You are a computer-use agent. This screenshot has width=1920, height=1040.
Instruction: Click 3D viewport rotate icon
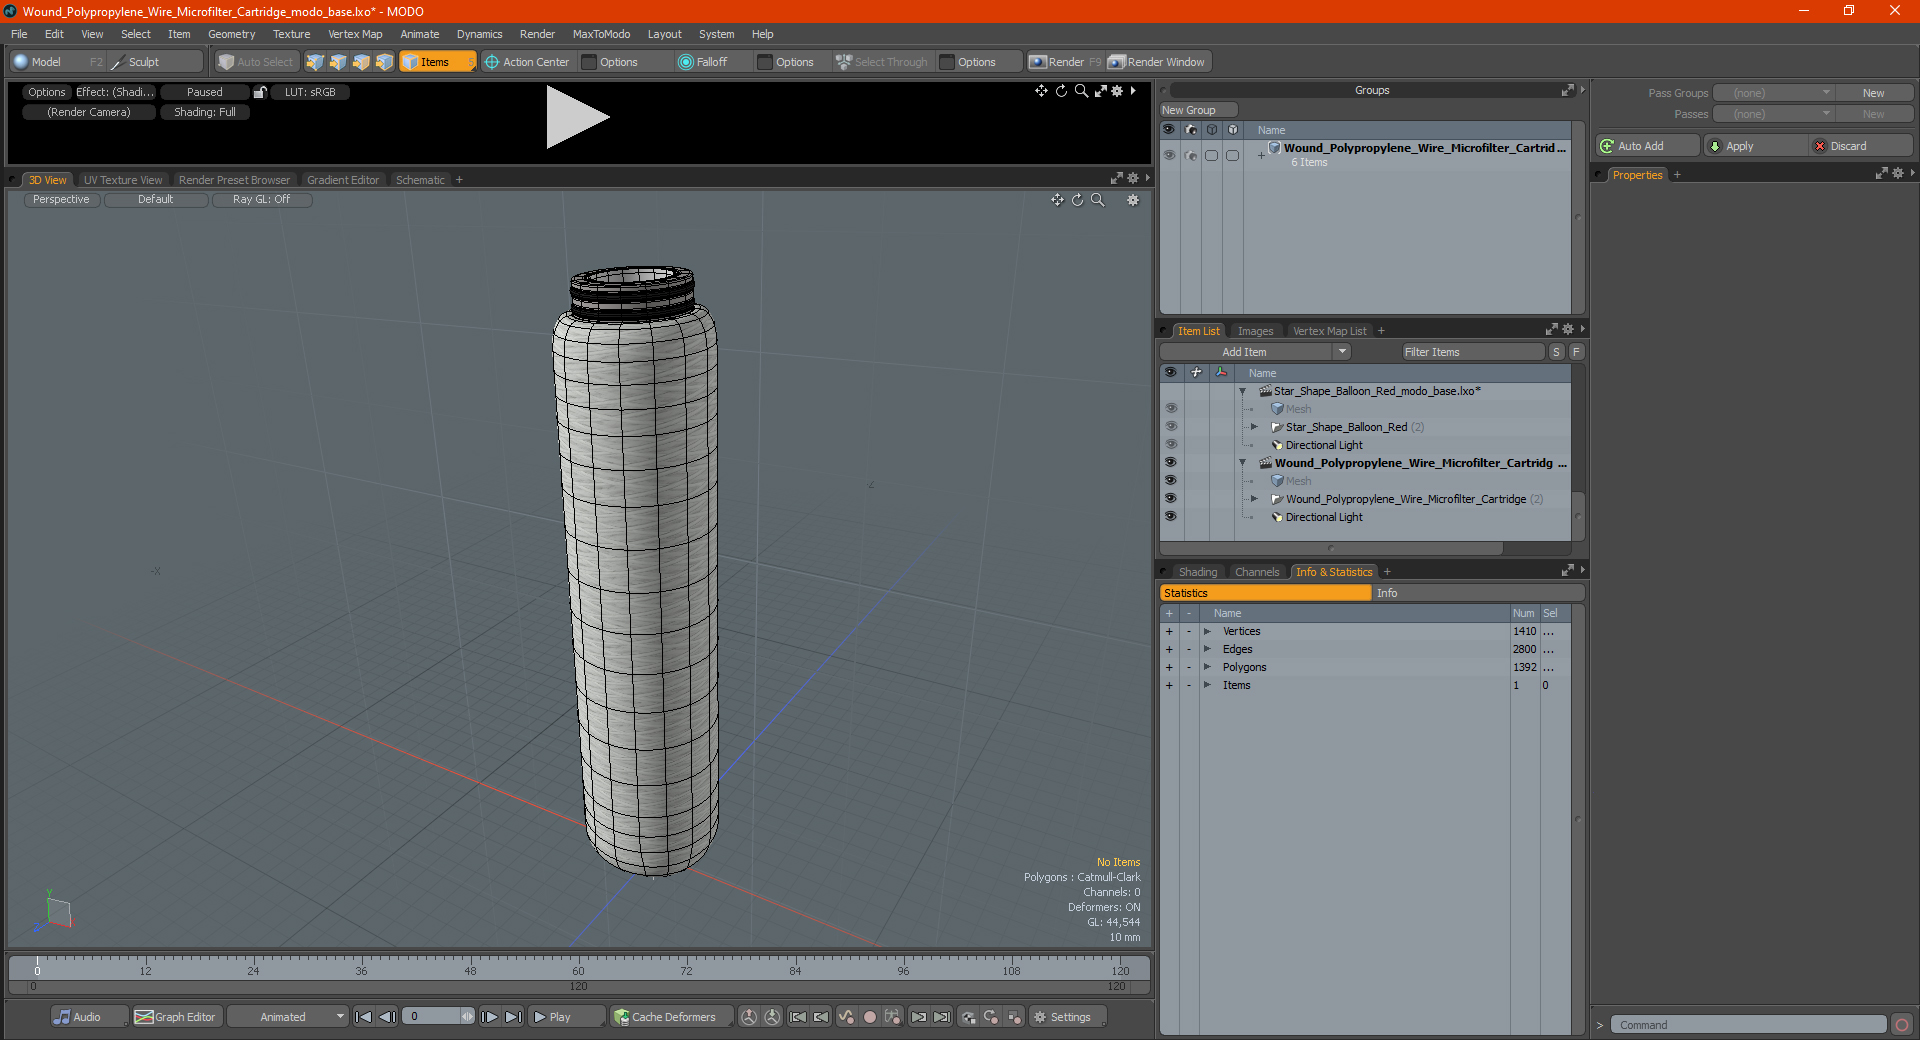1078,200
